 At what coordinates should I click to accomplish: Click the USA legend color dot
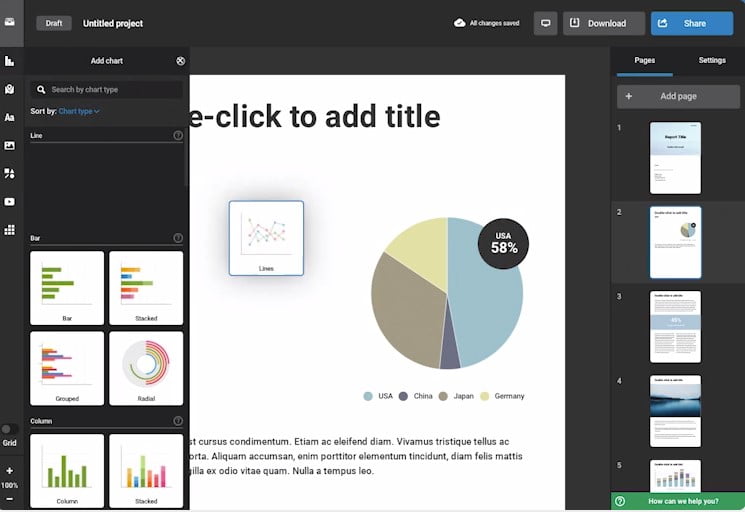coord(368,396)
